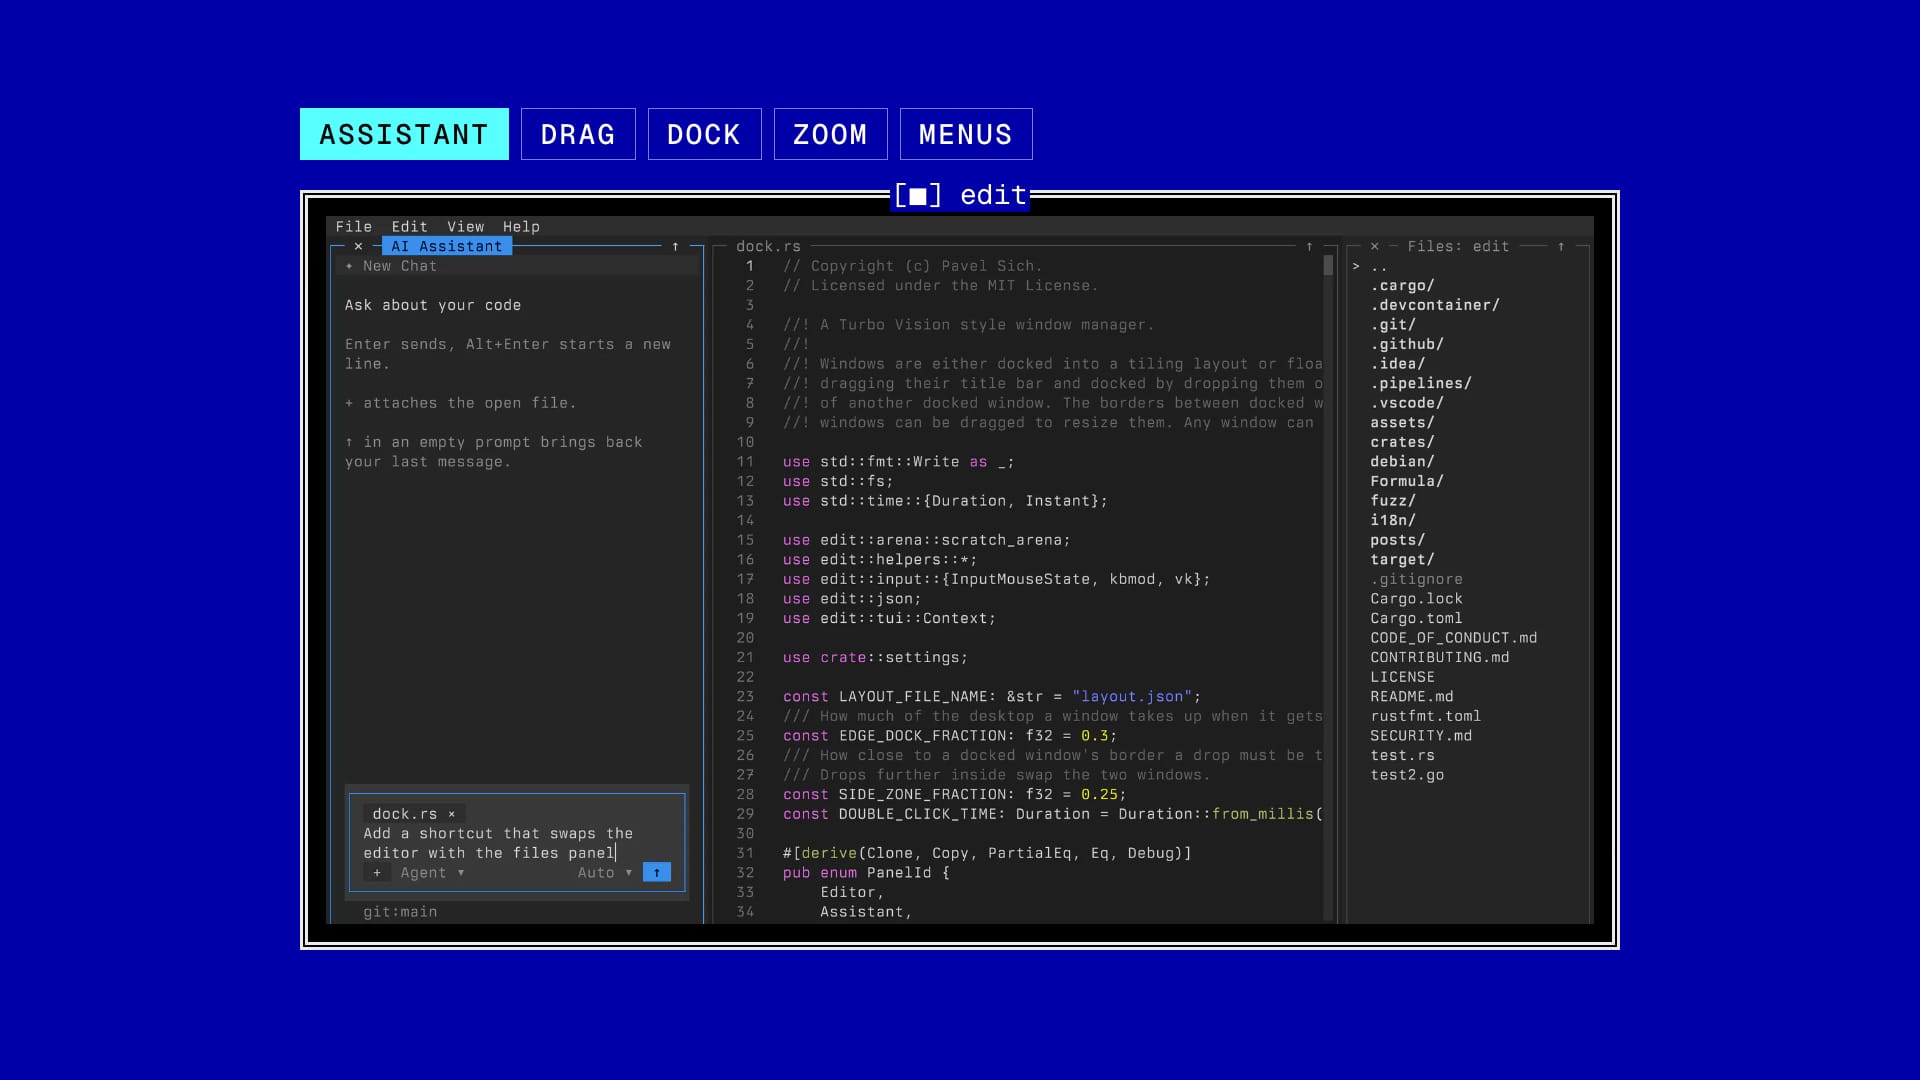Screen dimensions: 1920x1080
Task: Switch to the MENUS tab
Action: click(x=966, y=134)
